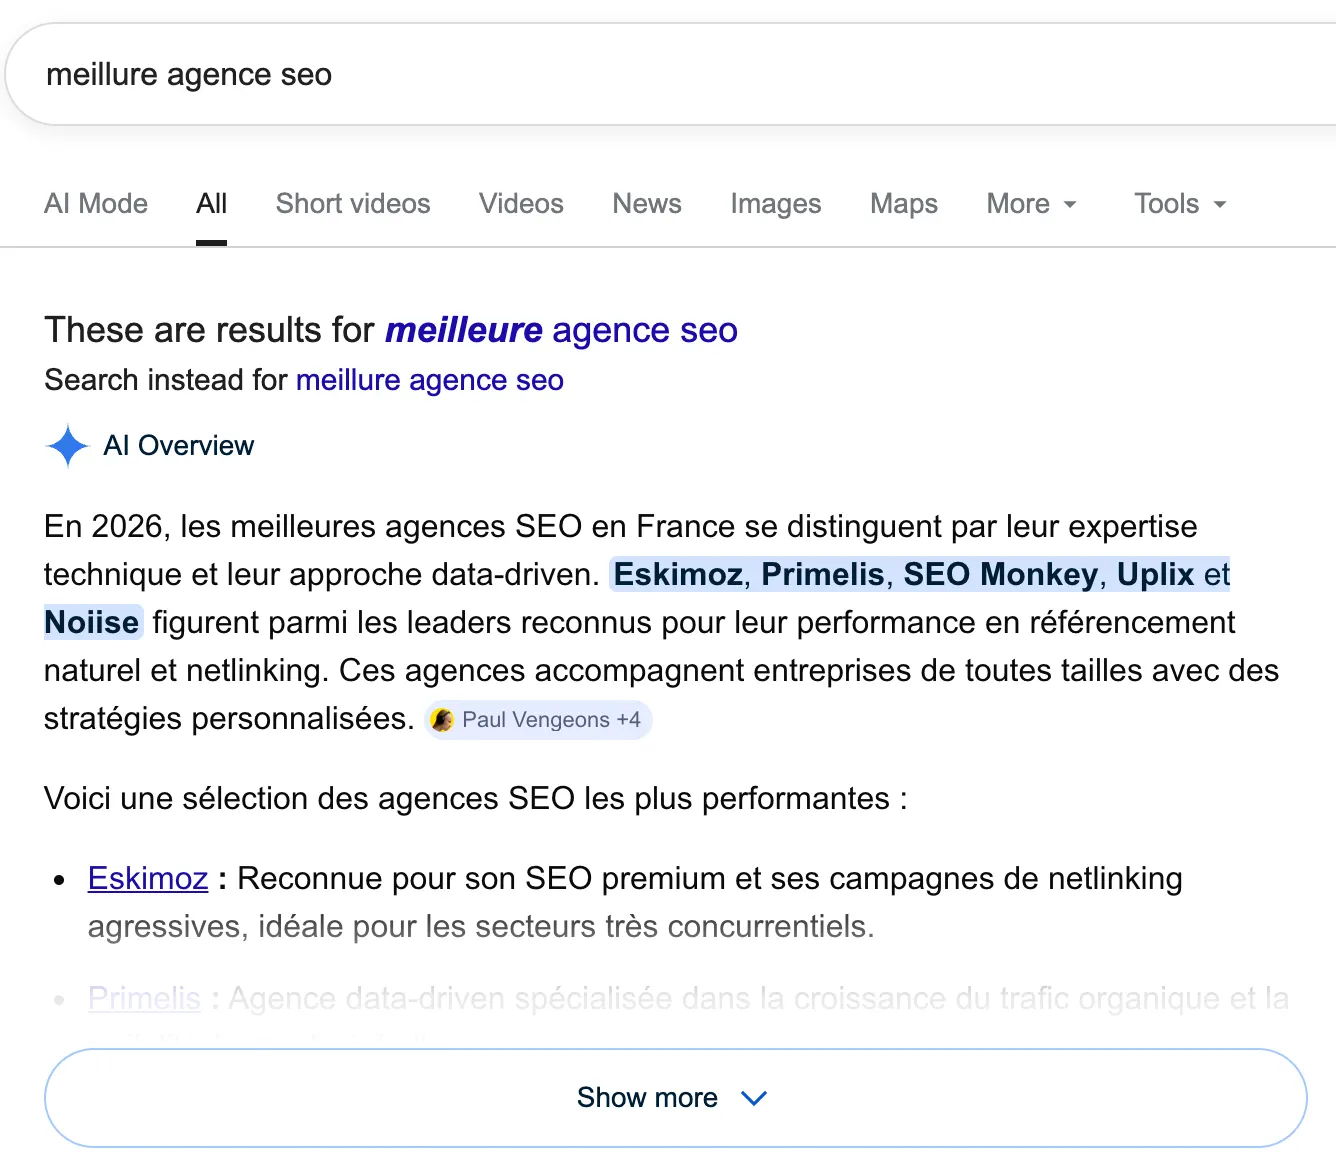Click Show more to expand overview
Image resolution: width=1336 pixels, height=1166 pixels.
click(x=676, y=1098)
